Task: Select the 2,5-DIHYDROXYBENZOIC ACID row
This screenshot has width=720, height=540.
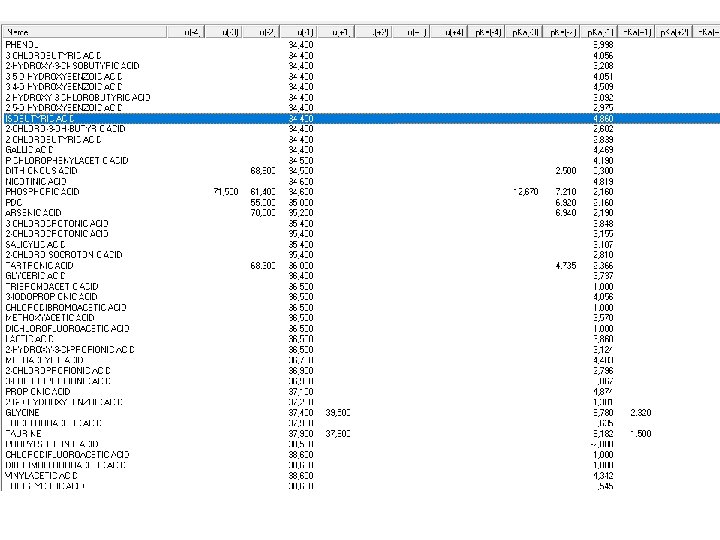Action: tap(362, 108)
